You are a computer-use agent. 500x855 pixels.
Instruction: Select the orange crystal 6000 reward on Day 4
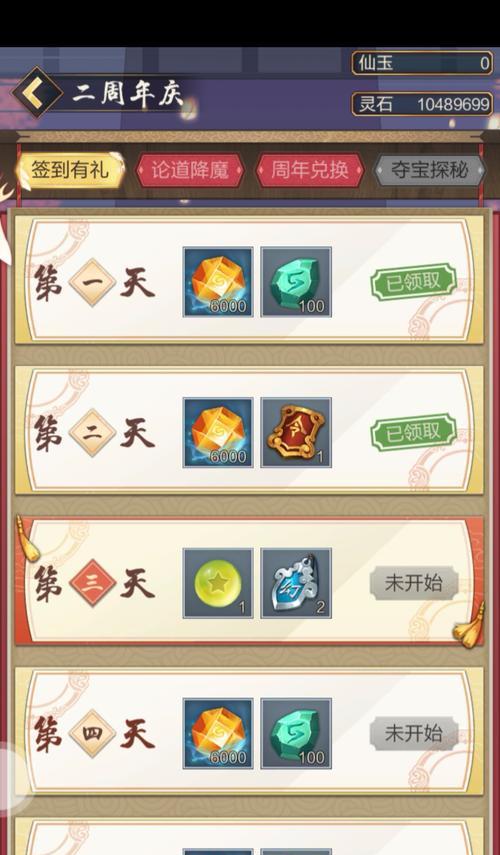[218, 734]
